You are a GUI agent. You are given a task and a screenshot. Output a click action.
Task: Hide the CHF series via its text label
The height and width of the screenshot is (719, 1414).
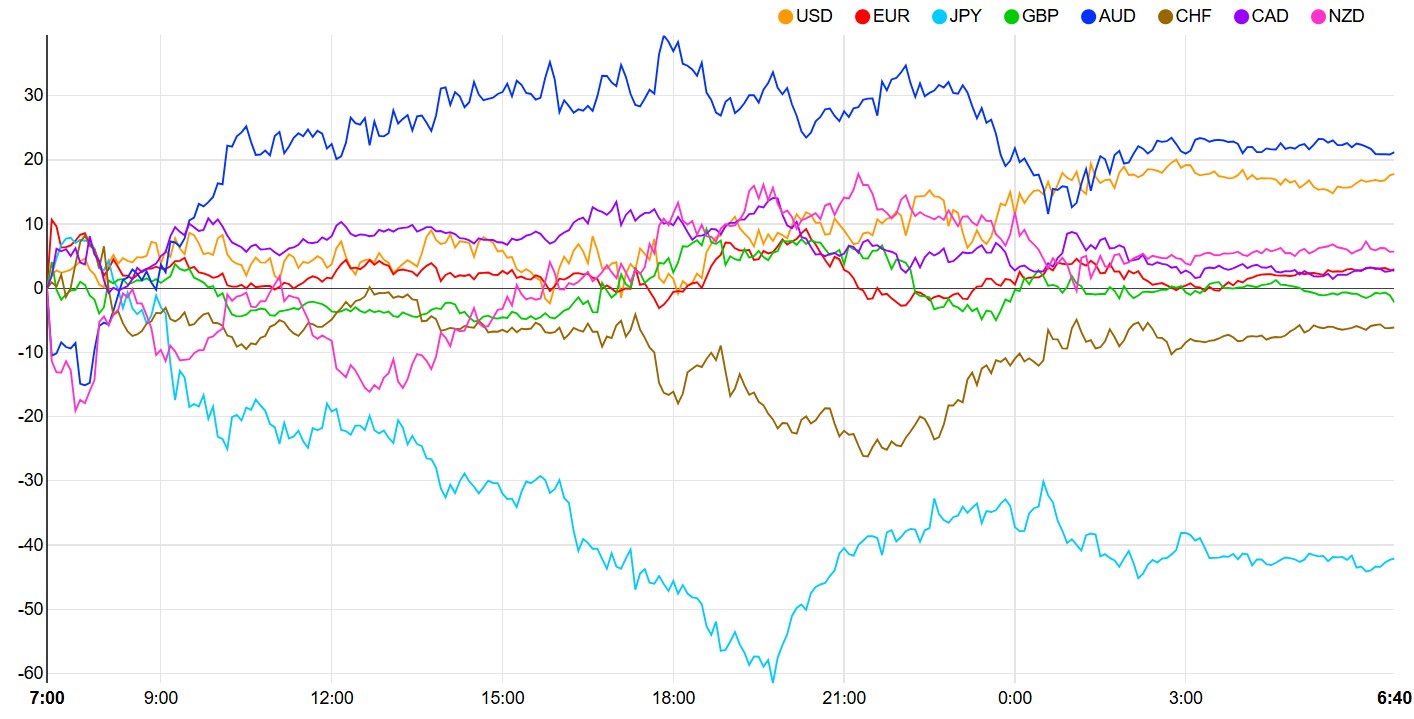coord(1193,16)
